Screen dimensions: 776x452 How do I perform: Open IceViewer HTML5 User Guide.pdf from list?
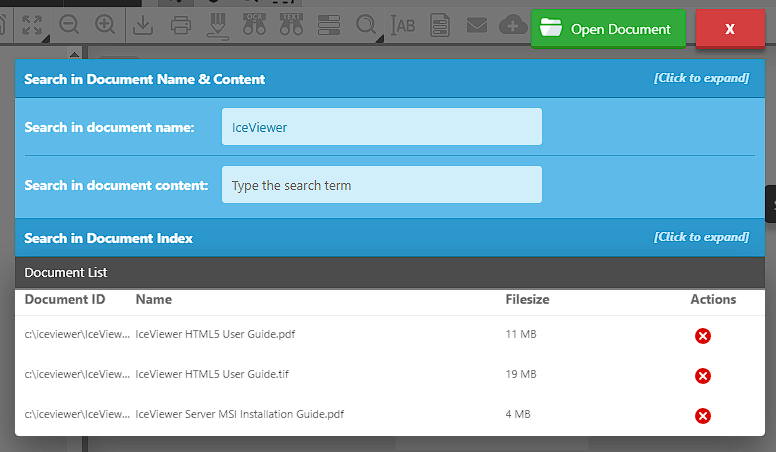[215, 334]
